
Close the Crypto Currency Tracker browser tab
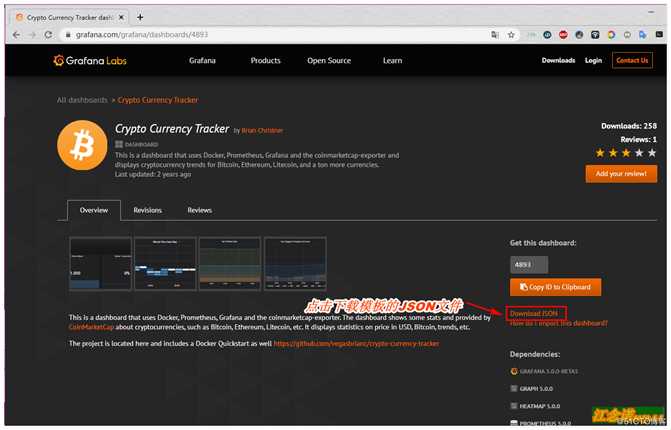point(121,17)
